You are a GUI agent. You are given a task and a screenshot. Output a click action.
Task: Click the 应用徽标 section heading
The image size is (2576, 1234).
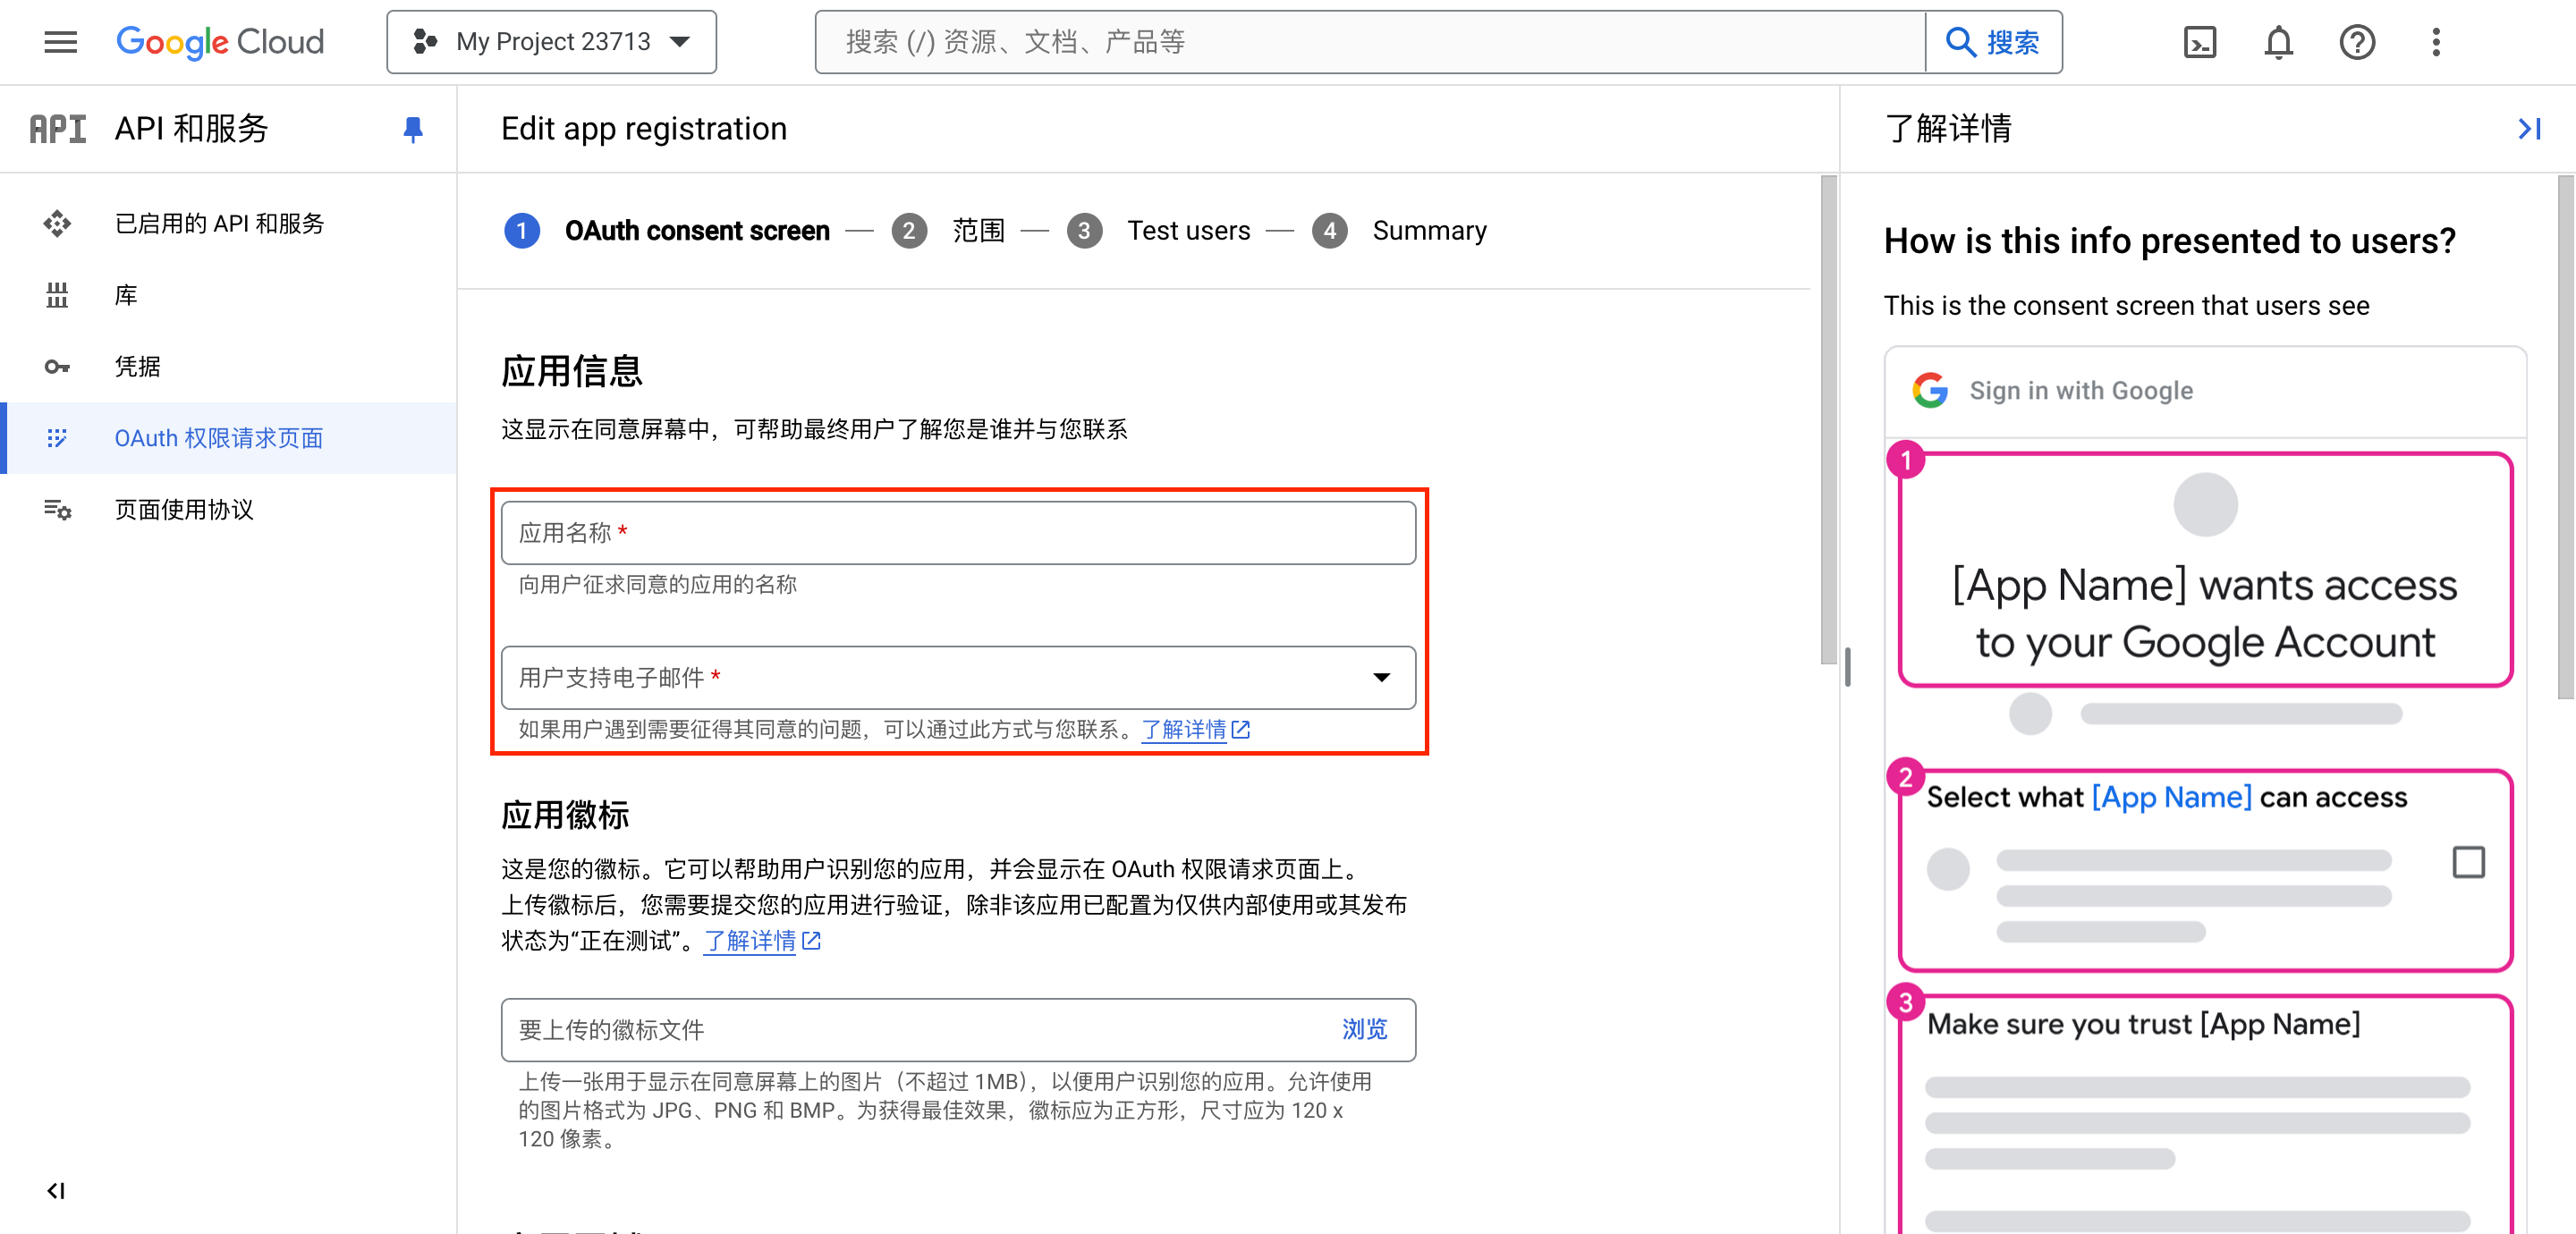(565, 815)
